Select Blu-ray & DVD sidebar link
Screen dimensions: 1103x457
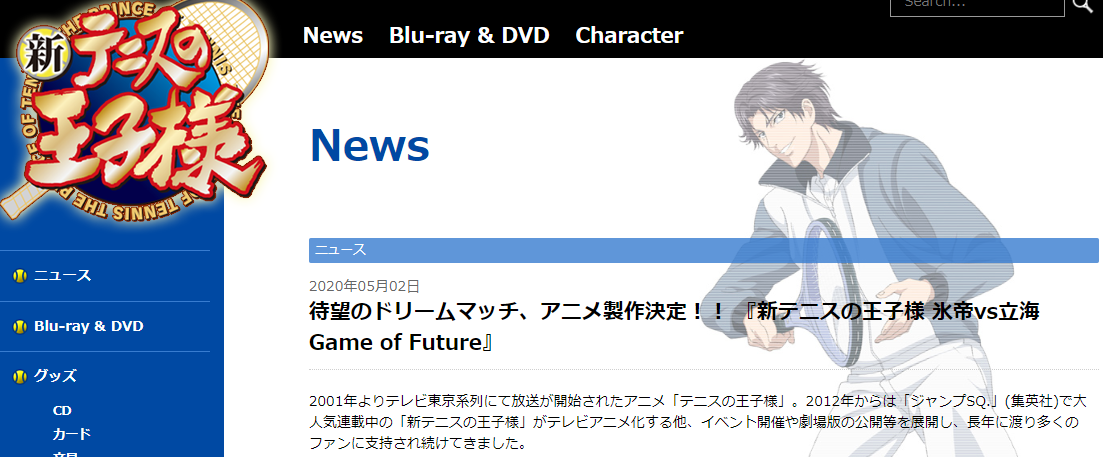[x=89, y=326]
